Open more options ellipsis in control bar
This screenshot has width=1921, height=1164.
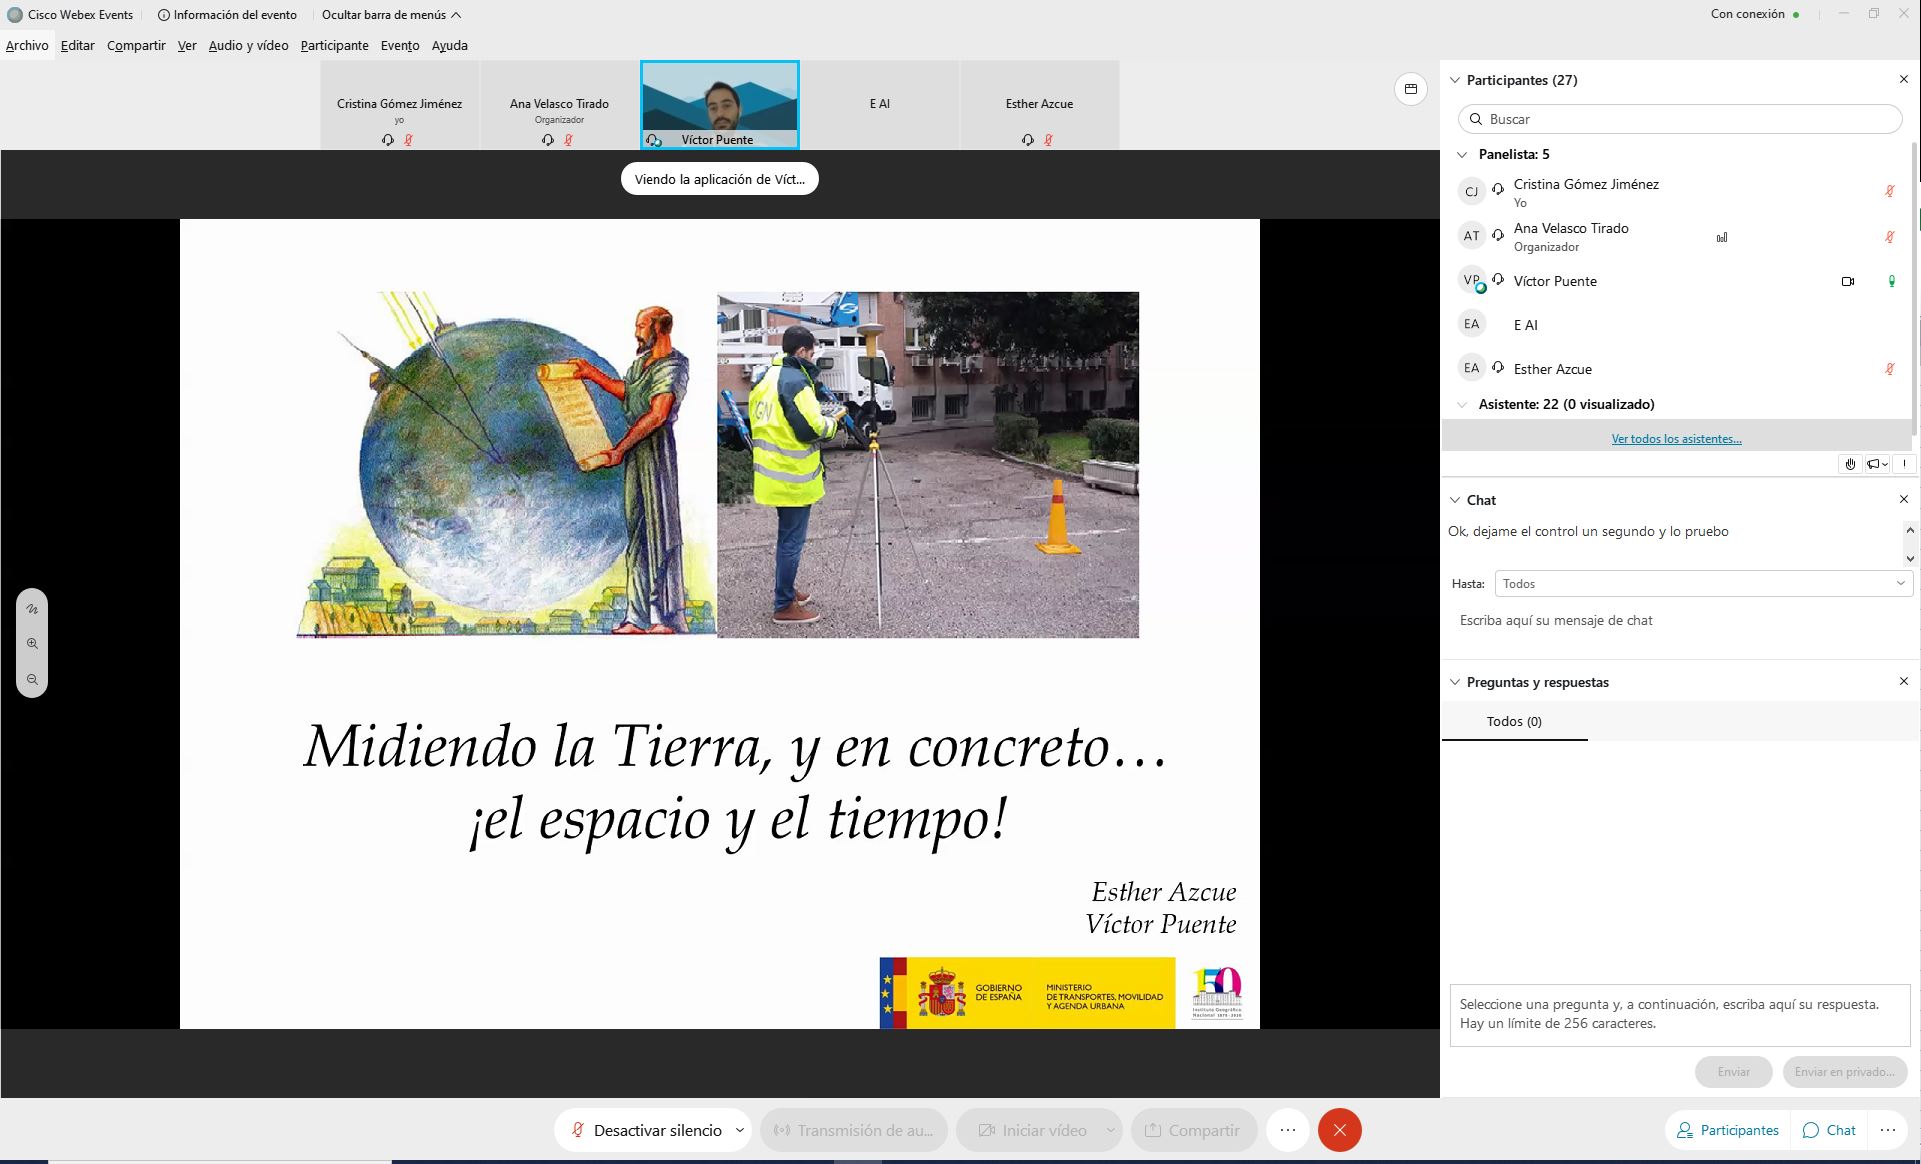pos(1287,1130)
